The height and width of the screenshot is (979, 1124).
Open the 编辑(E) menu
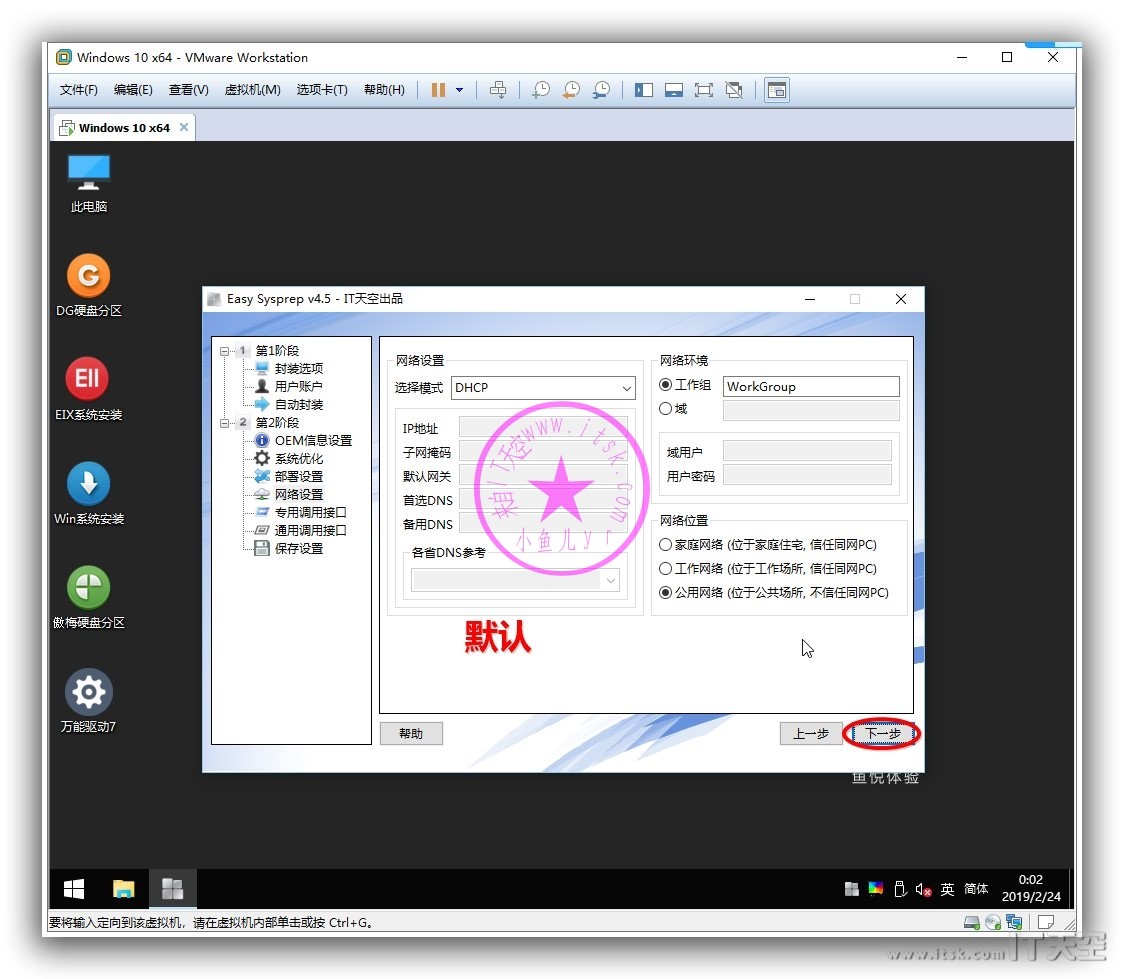coord(133,90)
